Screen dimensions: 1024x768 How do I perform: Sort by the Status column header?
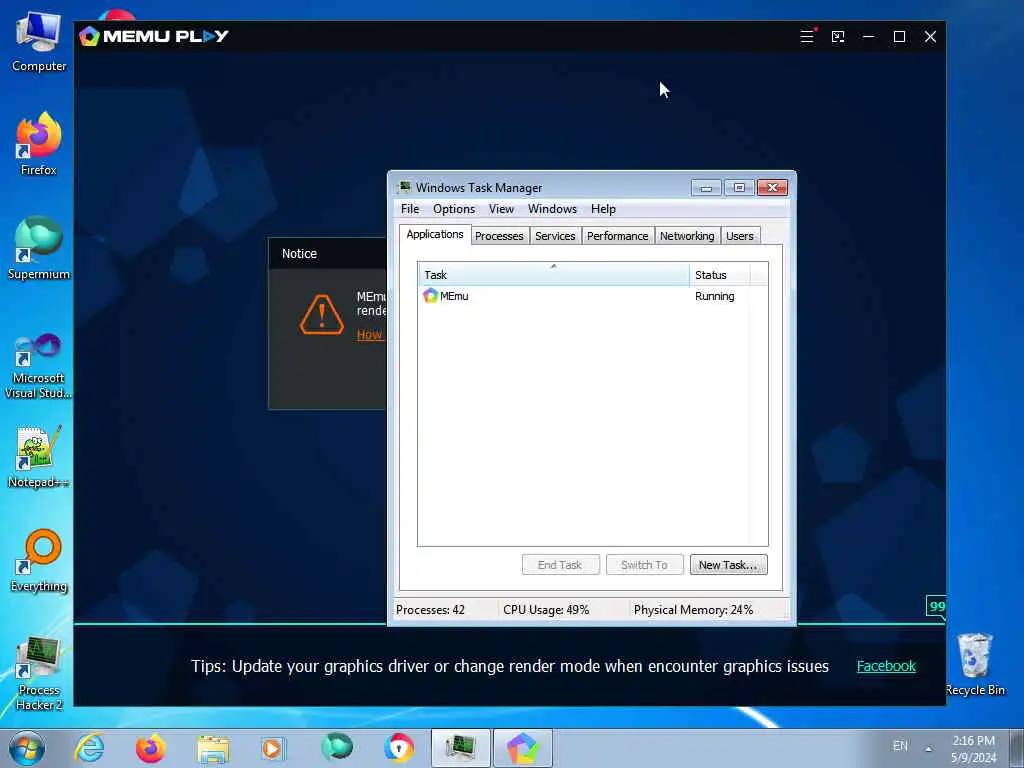(x=720, y=274)
